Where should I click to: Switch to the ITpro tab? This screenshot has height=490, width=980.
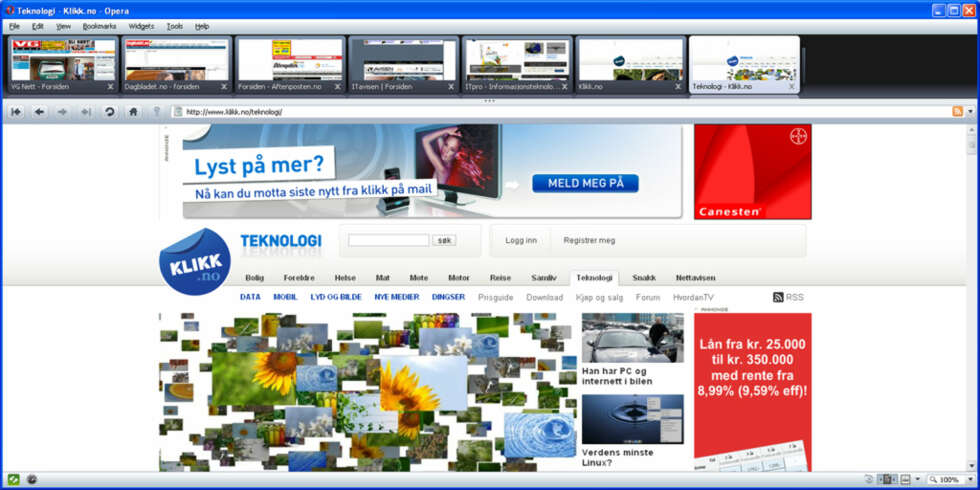pos(517,64)
